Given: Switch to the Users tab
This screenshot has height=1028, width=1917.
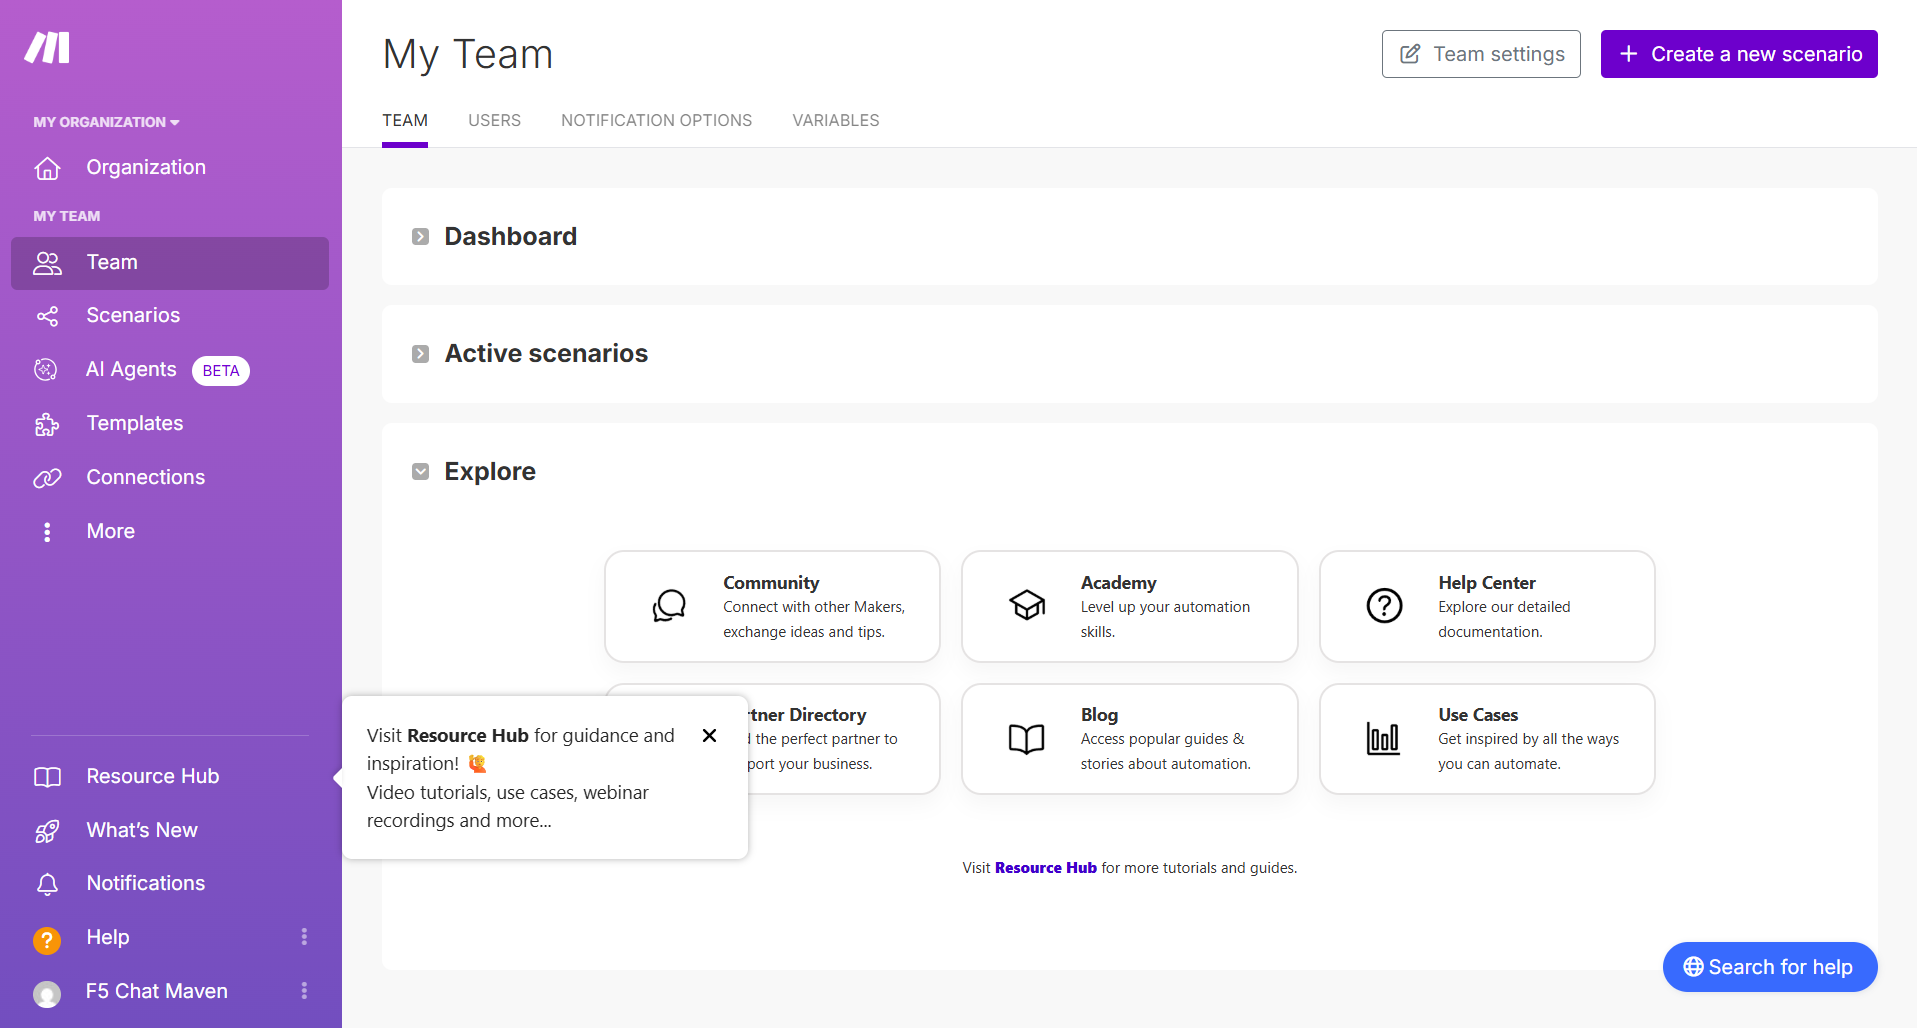Looking at the screenshot, I should pos(494,121).
